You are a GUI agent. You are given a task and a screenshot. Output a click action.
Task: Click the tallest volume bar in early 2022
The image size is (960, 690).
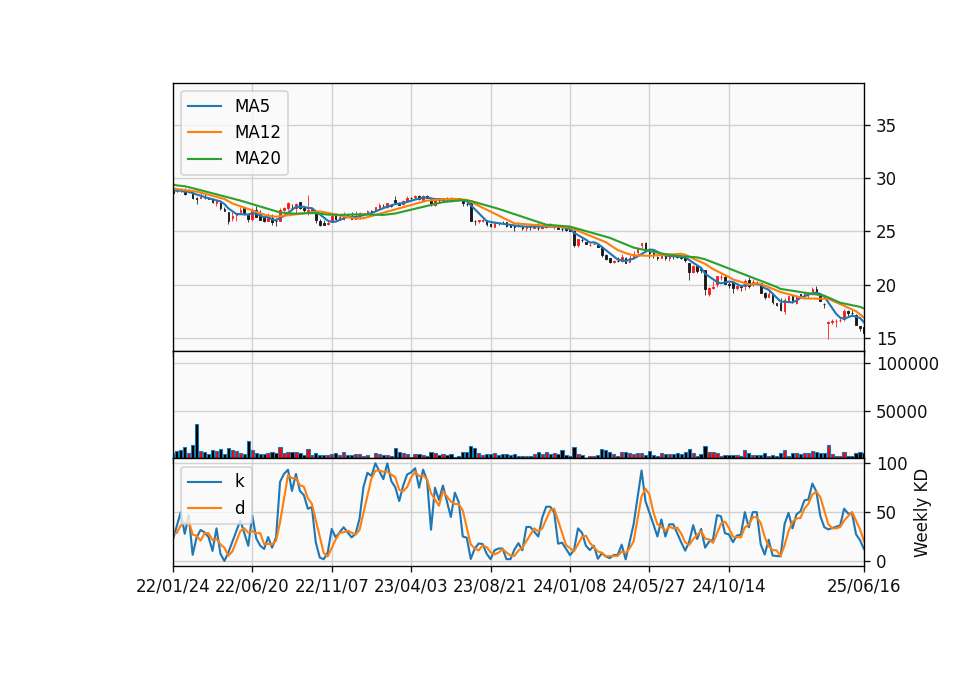click(197, 441)
